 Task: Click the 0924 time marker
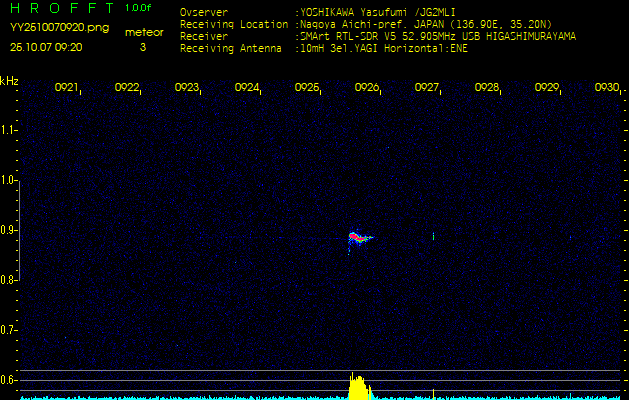247,87
